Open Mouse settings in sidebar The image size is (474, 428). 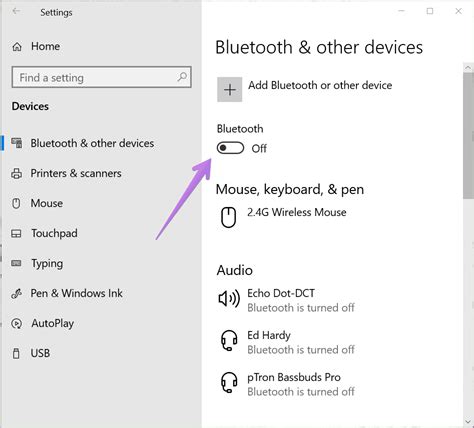tap(47, 203)
